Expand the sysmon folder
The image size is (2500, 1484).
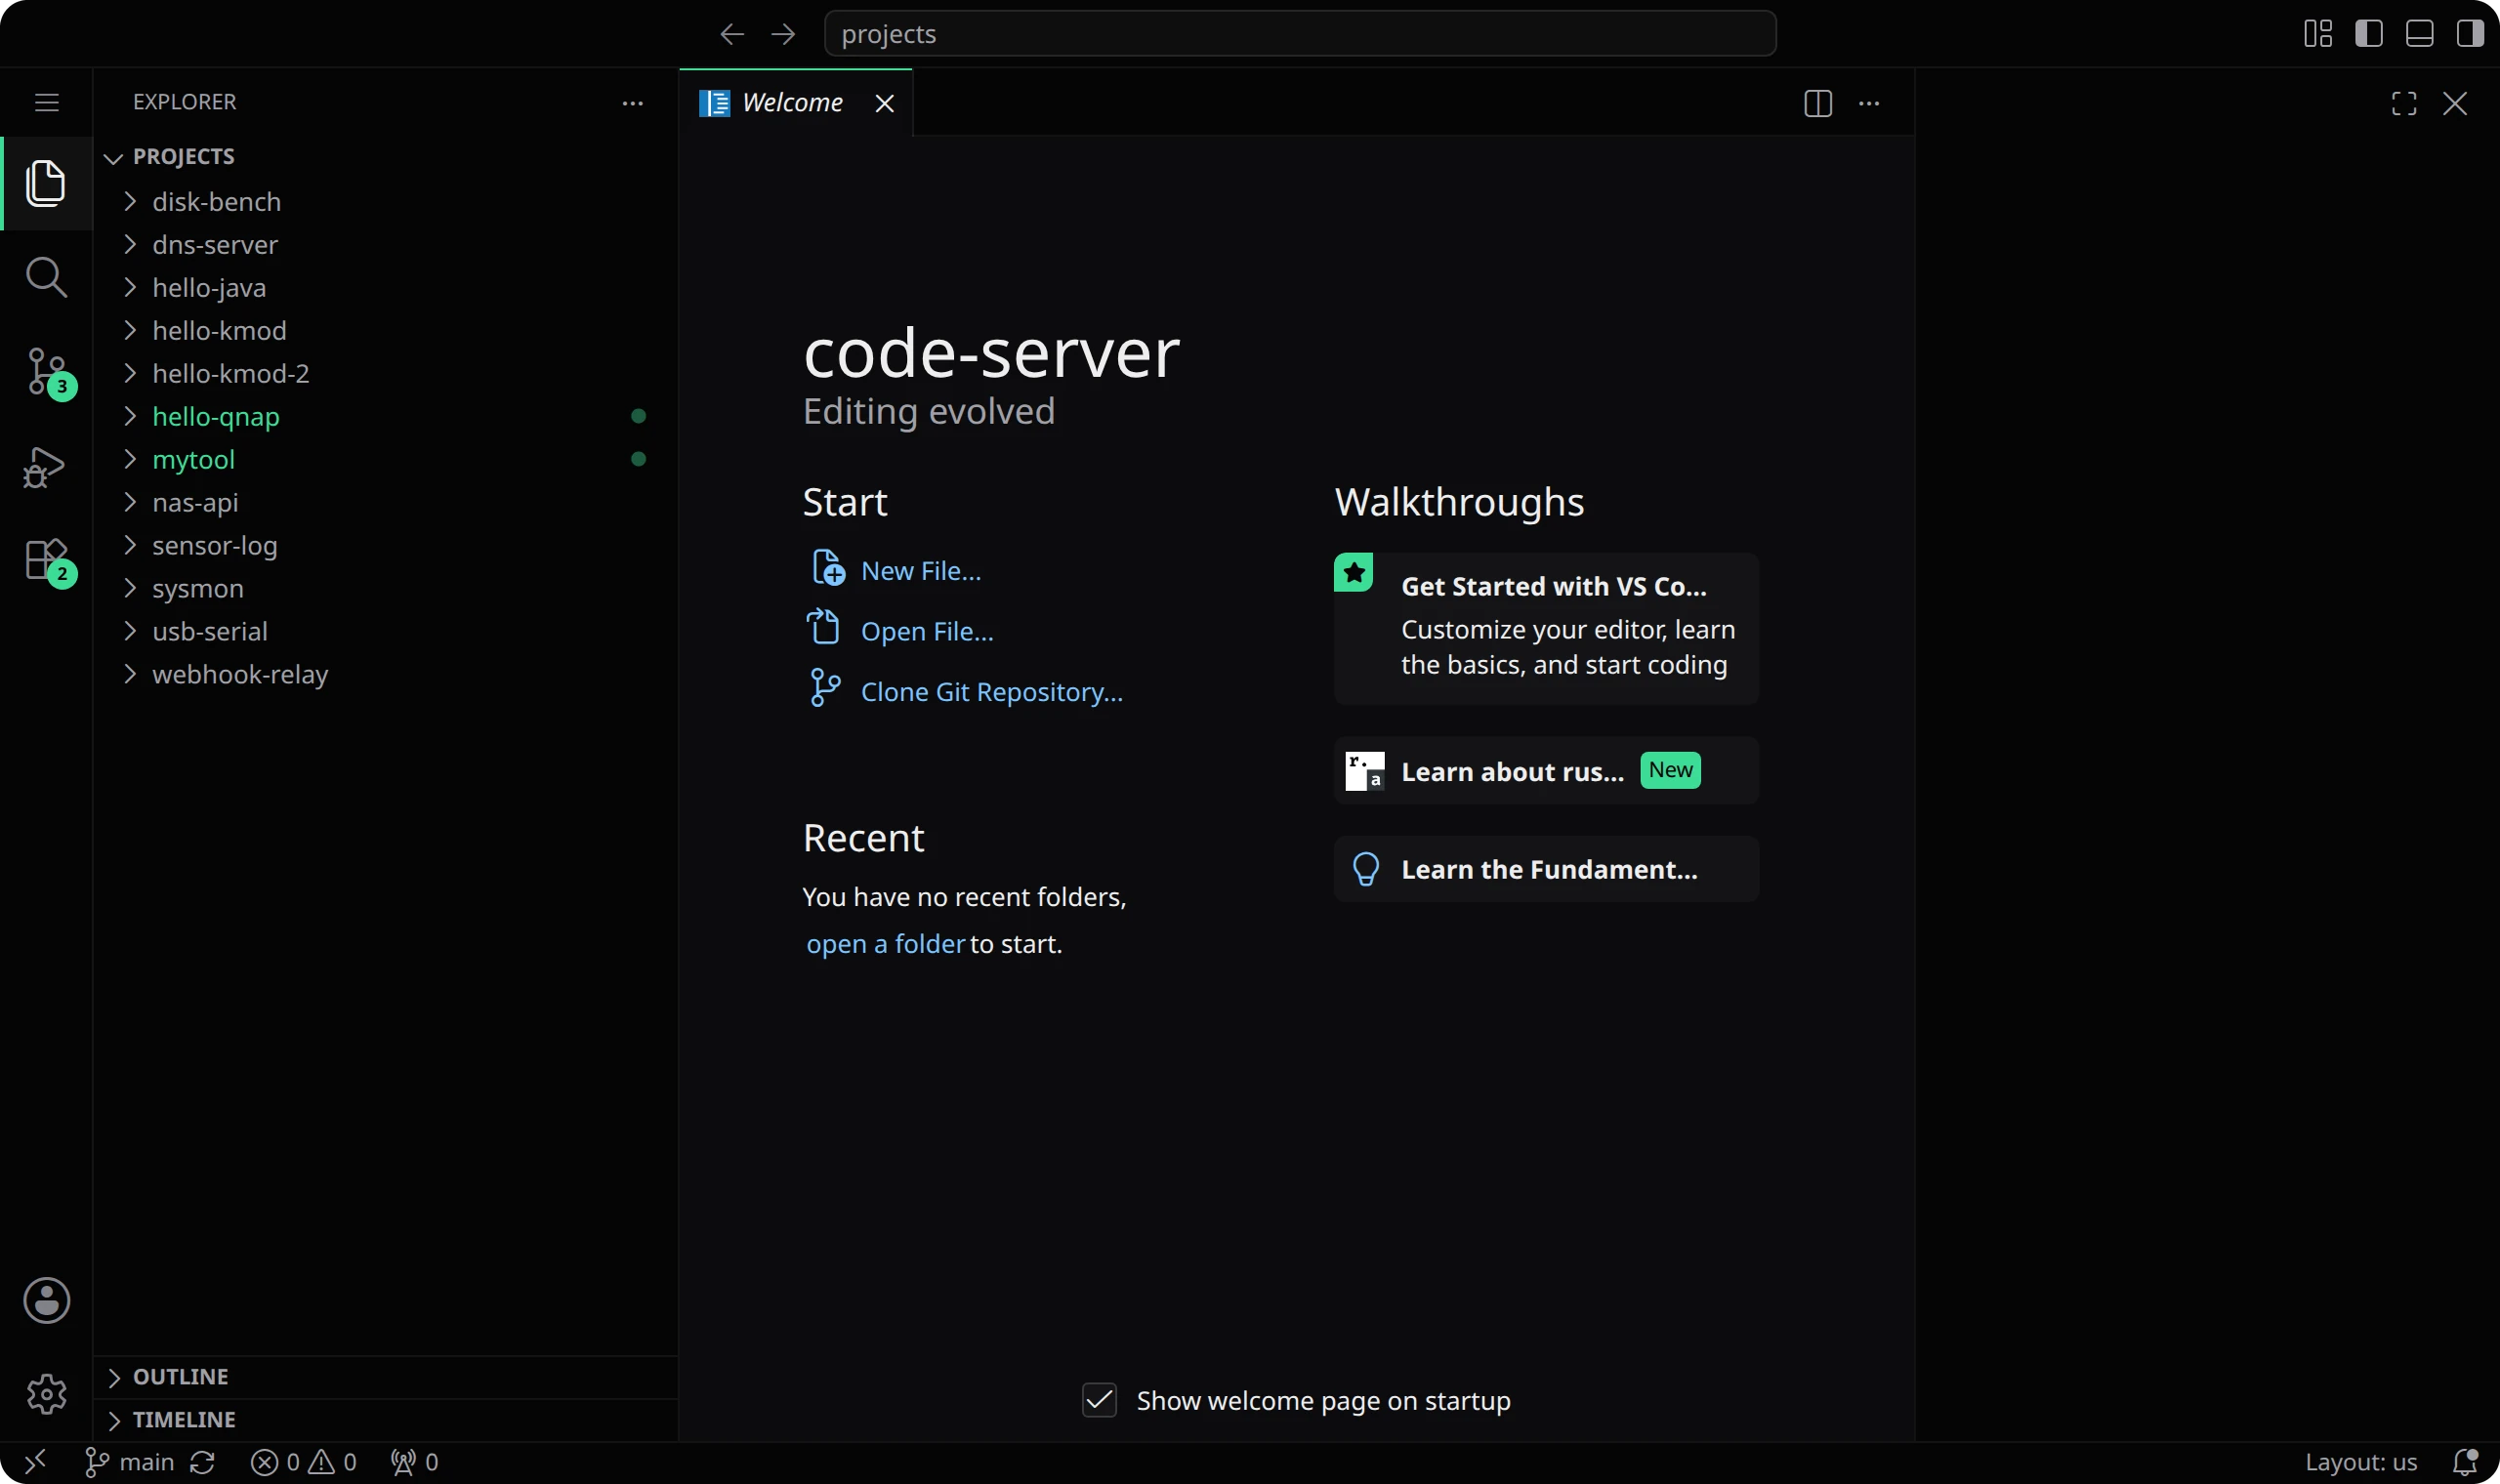[x=385, y=588]
